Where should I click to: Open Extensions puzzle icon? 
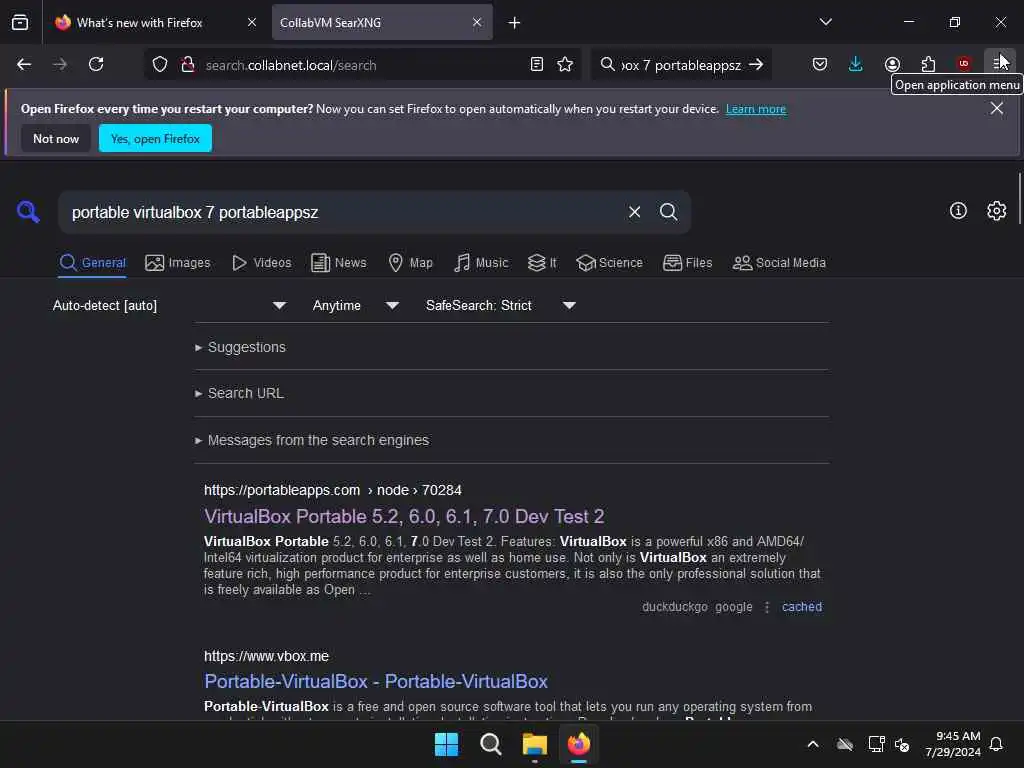click(x=928, y=64)
